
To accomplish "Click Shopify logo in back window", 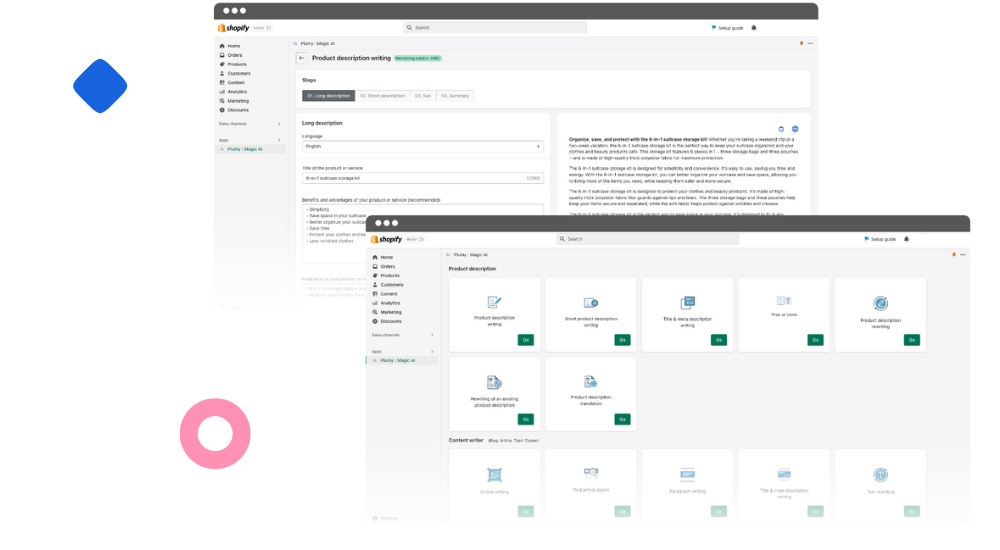I will (233, 28).
